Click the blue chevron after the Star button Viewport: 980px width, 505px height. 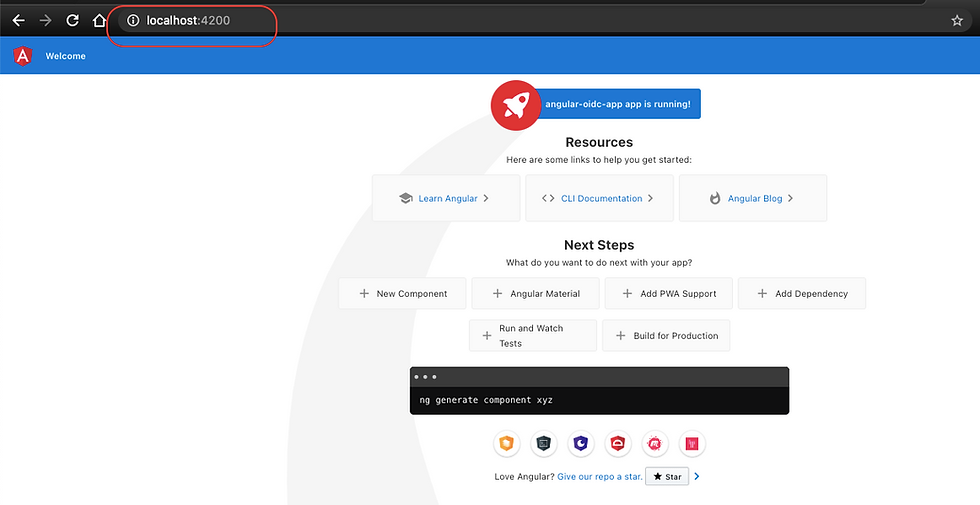697,476
